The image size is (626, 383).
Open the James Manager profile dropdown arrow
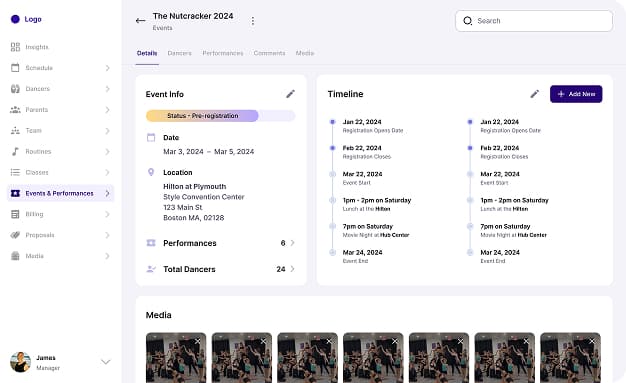click(105, 362)
